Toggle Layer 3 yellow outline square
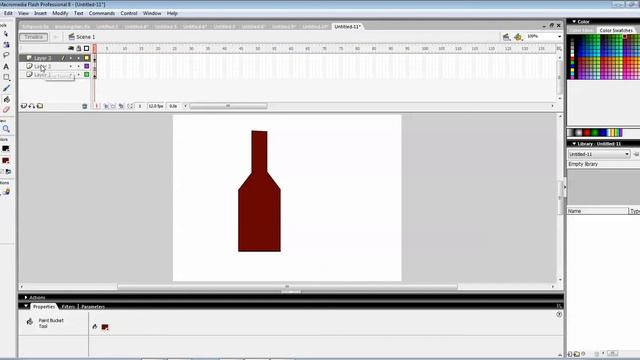 coord(87,58)
